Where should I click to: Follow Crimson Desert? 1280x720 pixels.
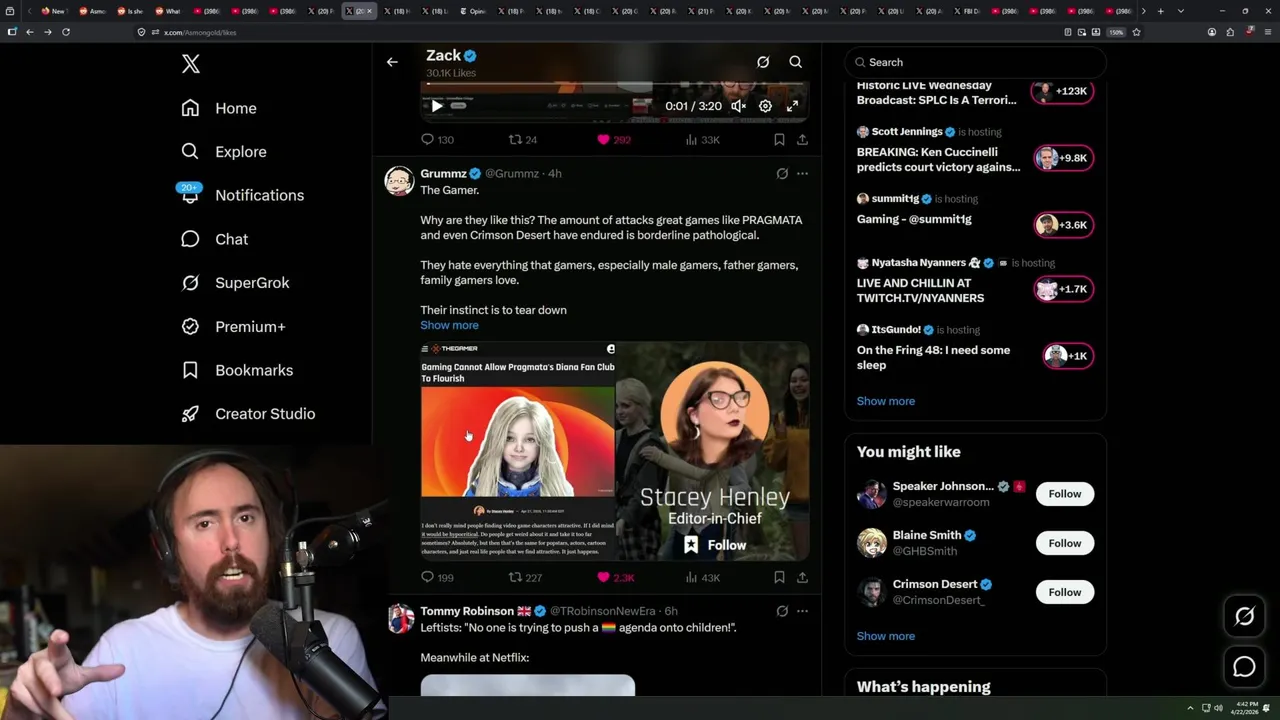(x=1064, y=592)
